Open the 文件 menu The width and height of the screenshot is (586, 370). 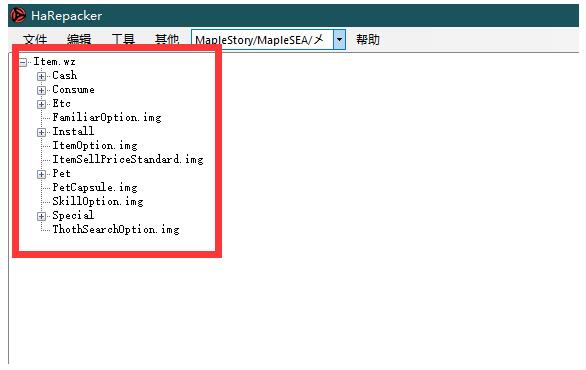(35, 39)
